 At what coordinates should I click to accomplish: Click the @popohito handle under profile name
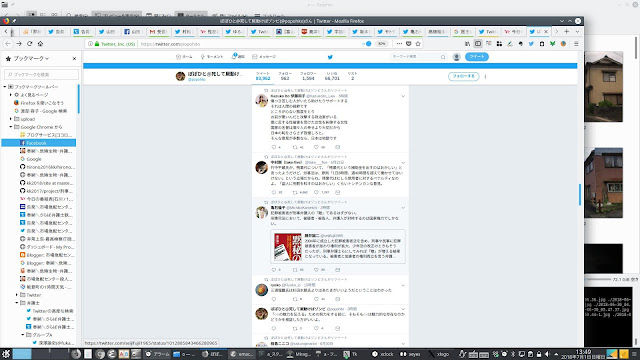pyautogui.click(x=196, y=80)
